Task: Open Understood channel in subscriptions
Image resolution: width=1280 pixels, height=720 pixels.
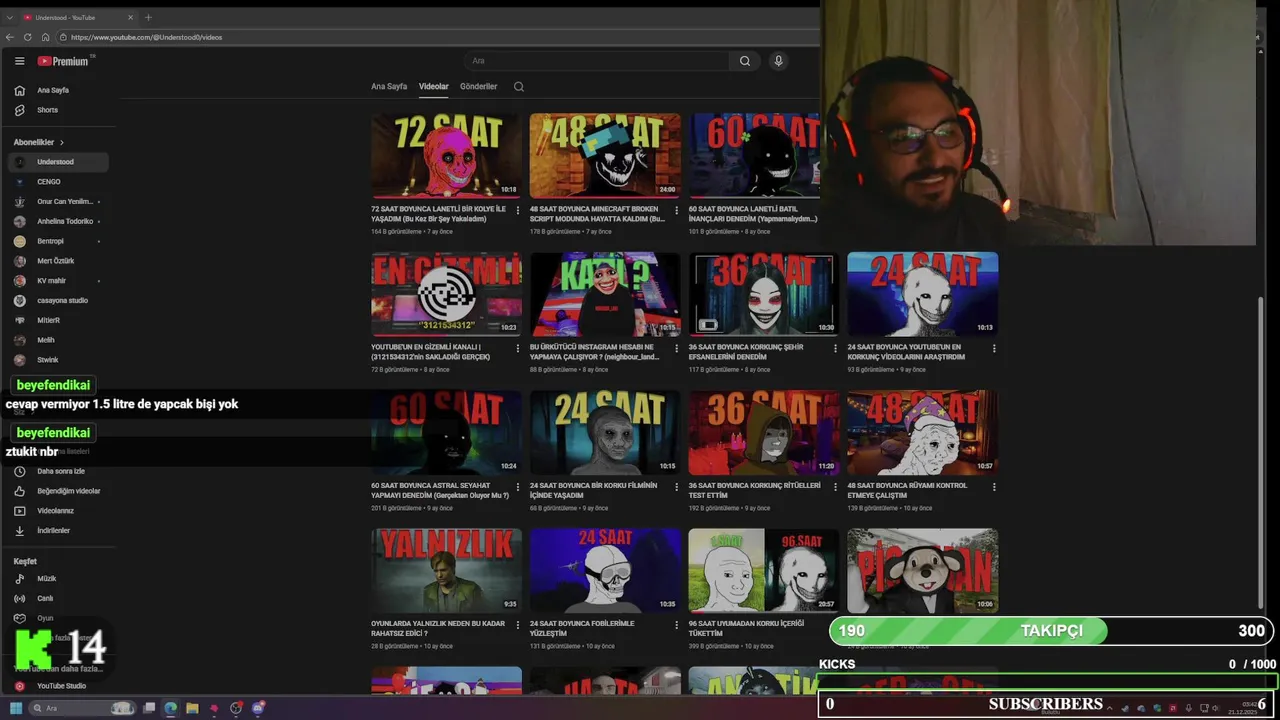Action: pyautogui.click(x=58, y=162)
